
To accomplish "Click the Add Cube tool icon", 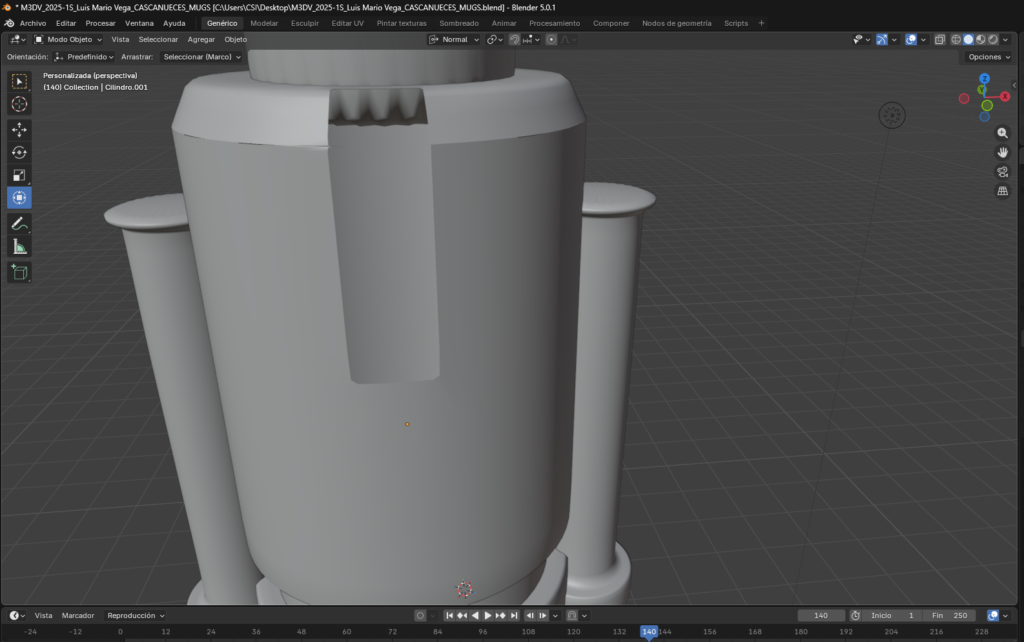I will 19,271.
